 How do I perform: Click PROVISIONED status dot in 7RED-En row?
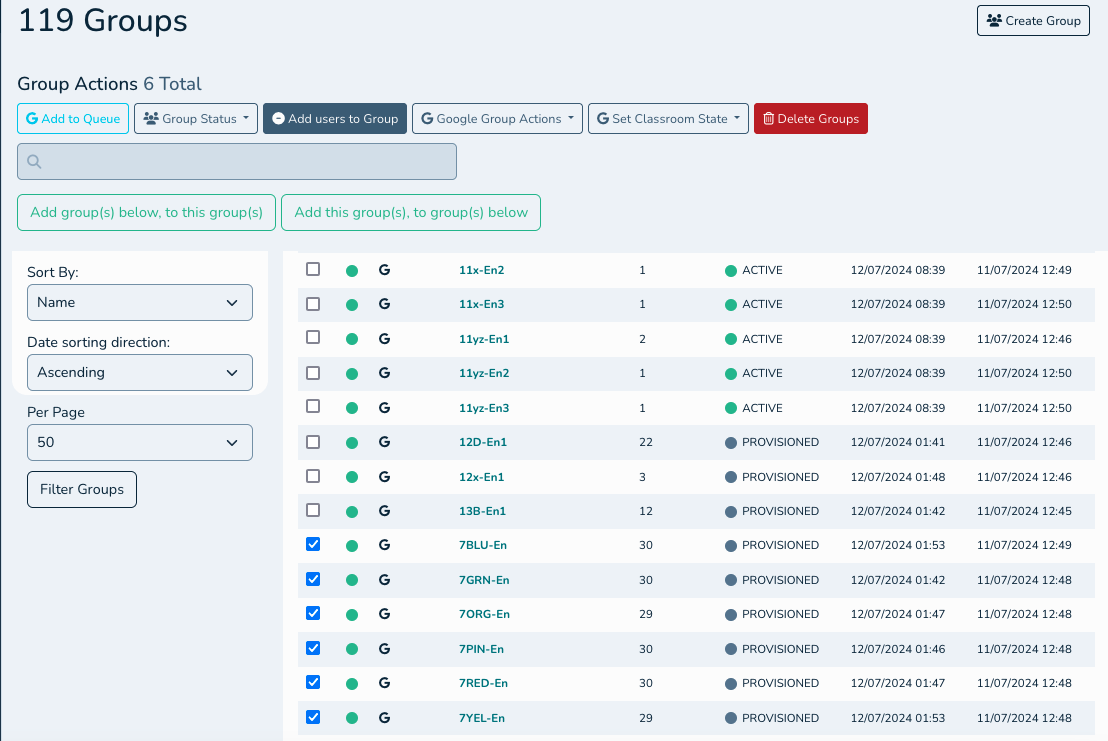point(731,683)
